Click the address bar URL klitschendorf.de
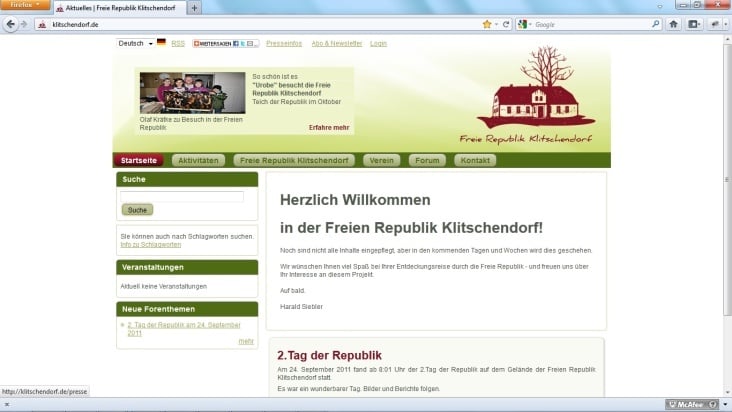This screenshot has width=732, height=412. click(75, 25)
